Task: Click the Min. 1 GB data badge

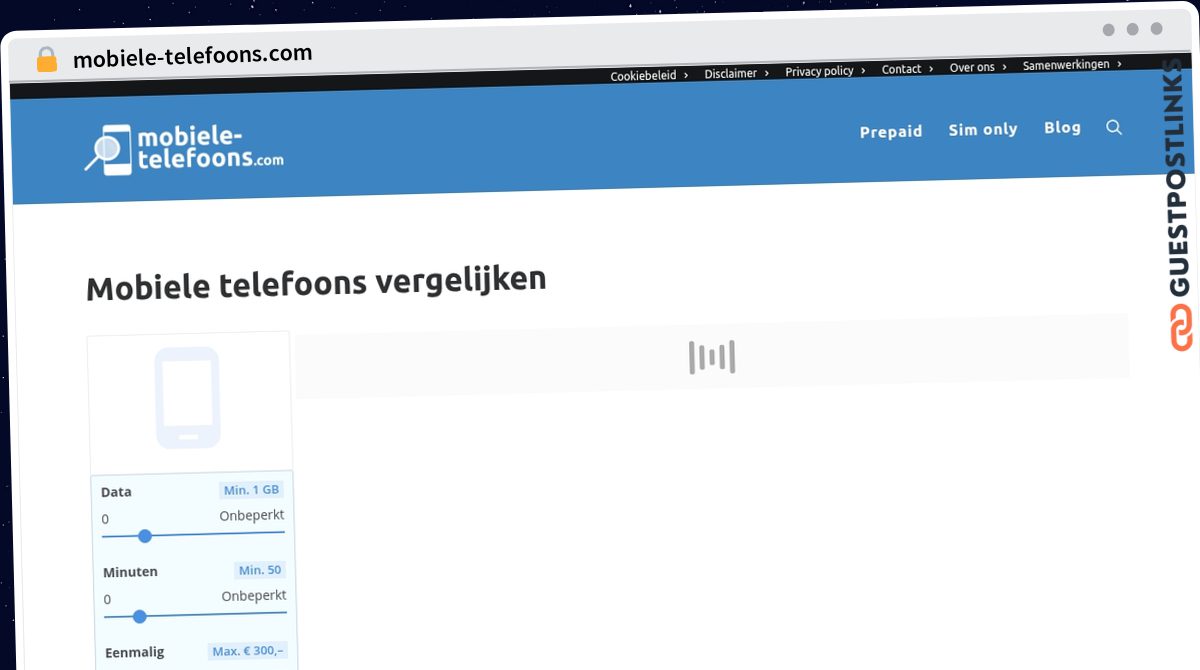Action: (x=252, y=490)
